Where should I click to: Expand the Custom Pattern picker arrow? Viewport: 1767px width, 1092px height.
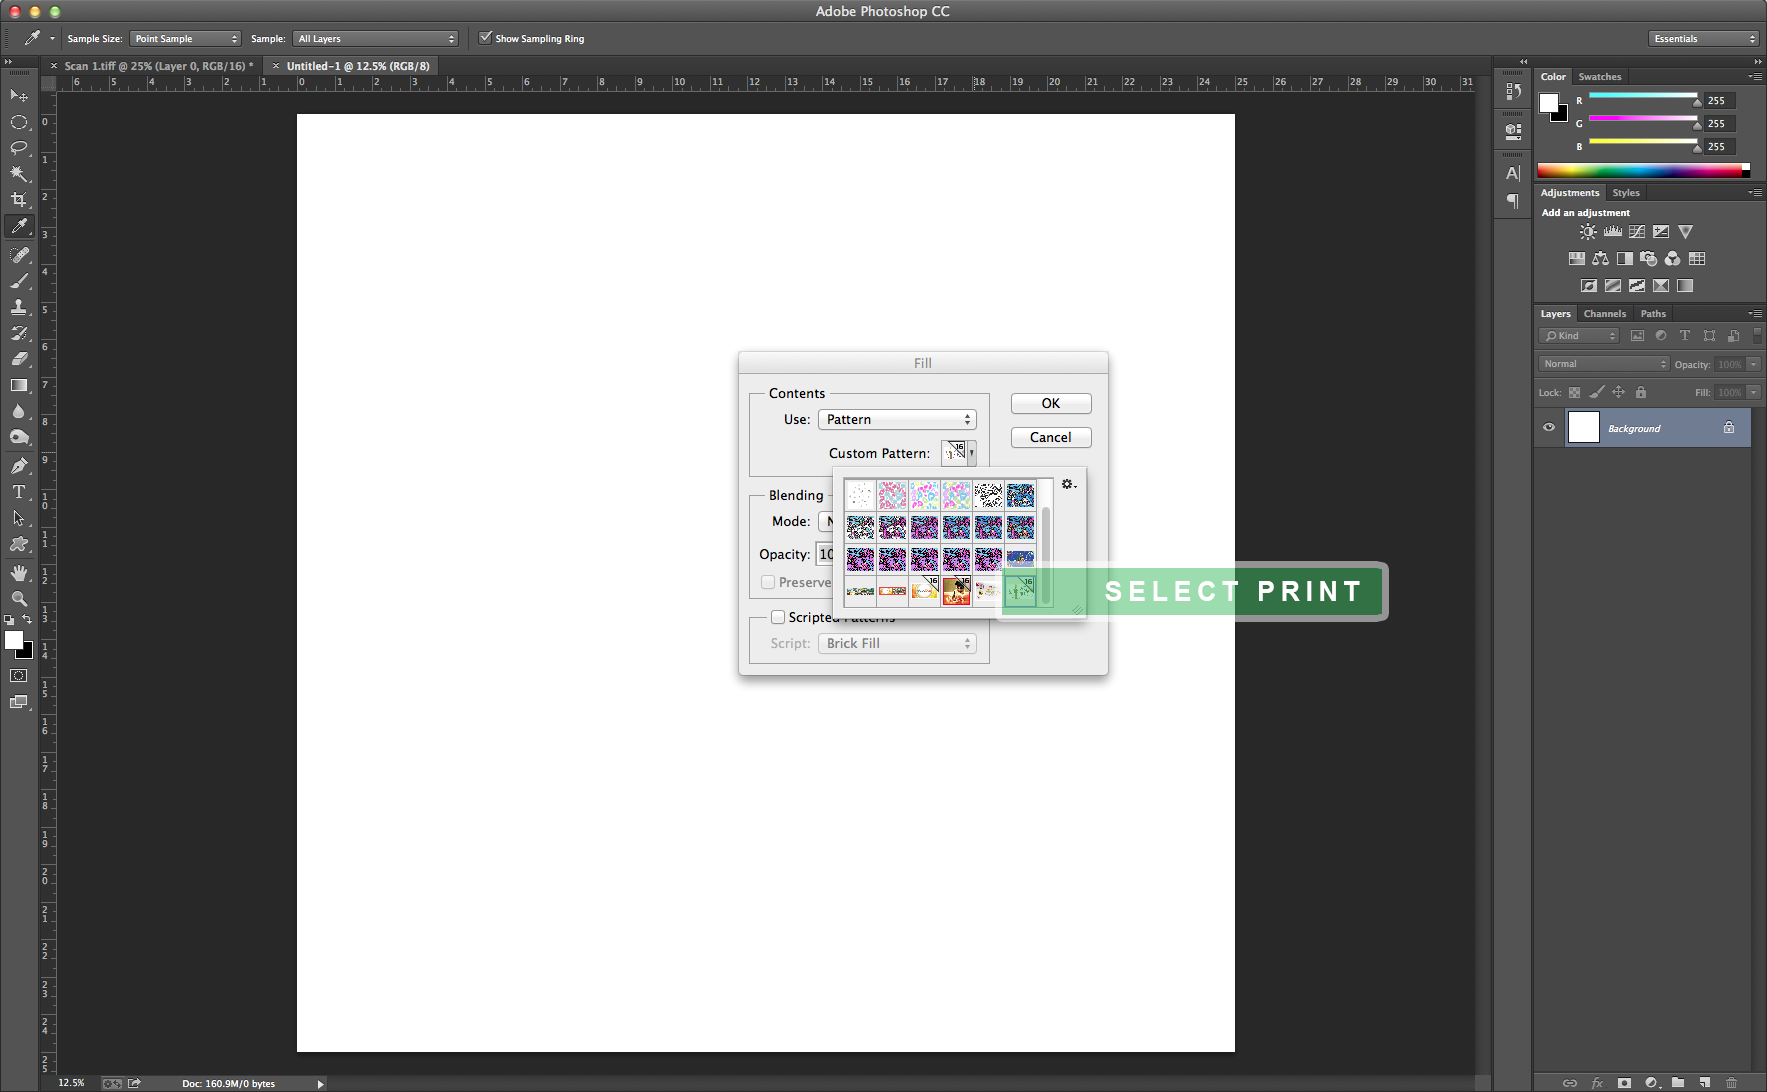tap(971, 453)
